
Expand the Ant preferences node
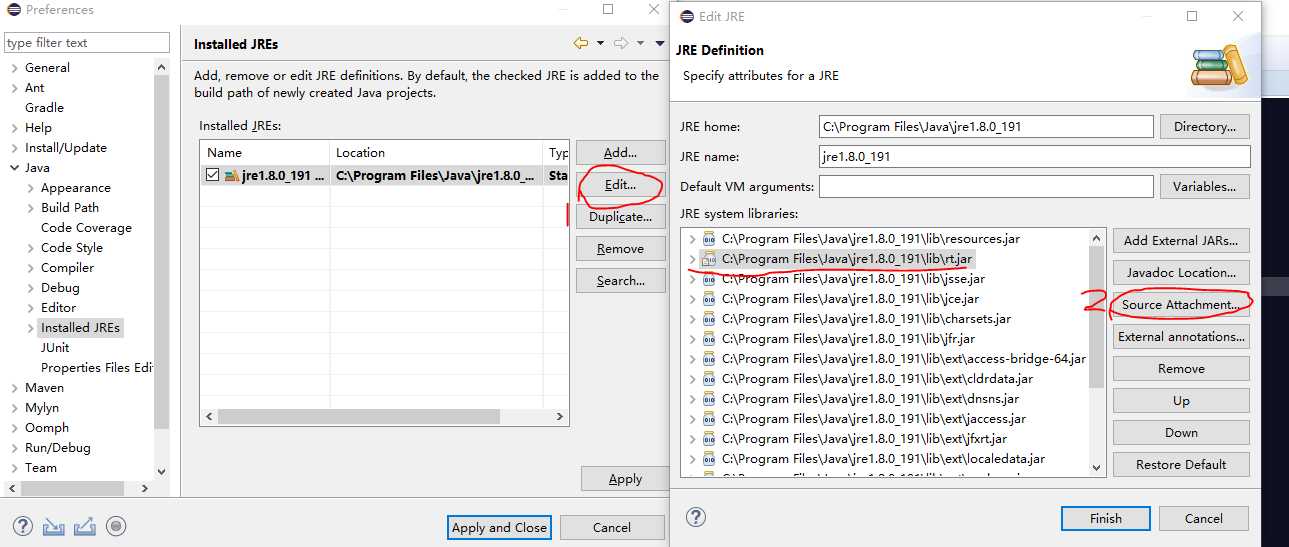click(14, 88)
